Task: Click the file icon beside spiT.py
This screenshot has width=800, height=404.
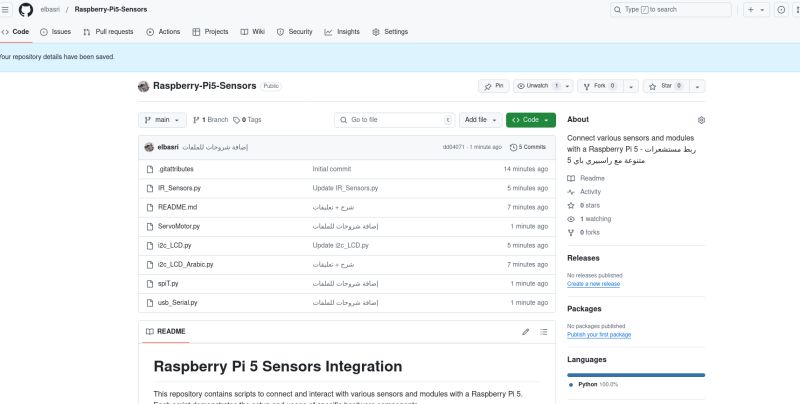Action: point(150,284)
